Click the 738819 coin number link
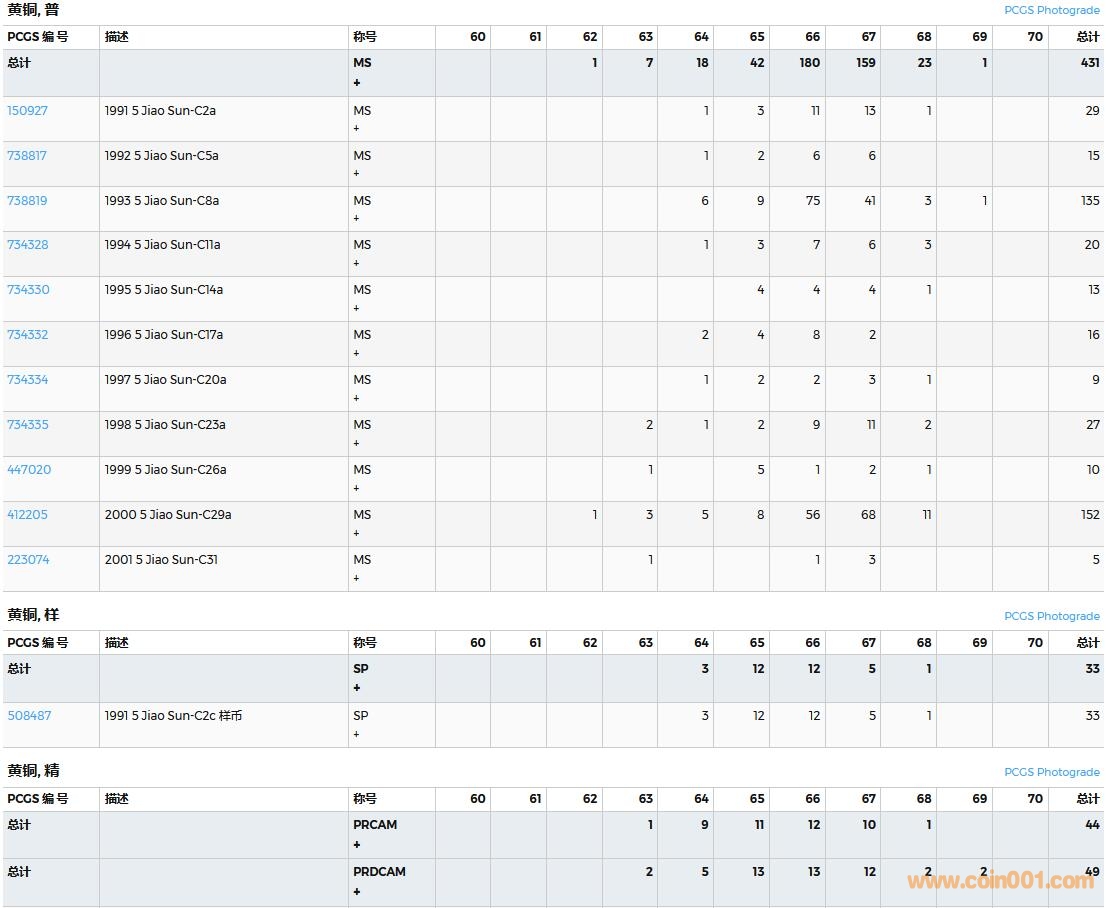Screen dimensions: 1107x908 coord(27,201)
